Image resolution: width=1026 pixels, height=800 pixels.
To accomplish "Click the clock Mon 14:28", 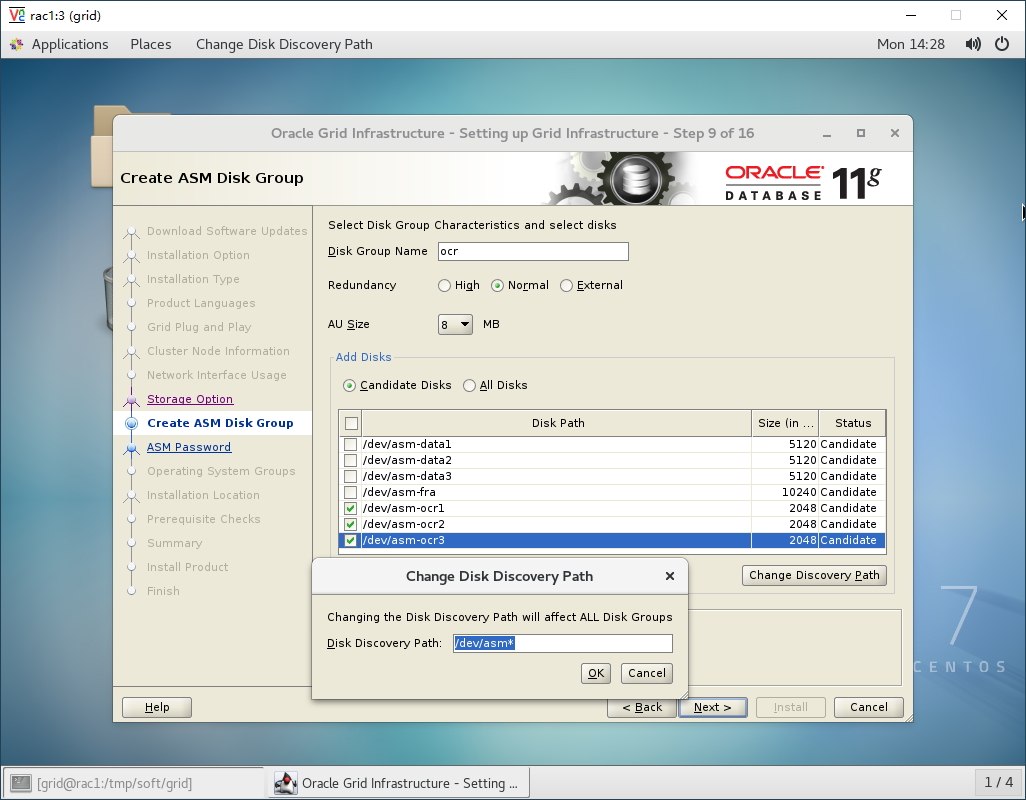I will pos(911,44).
